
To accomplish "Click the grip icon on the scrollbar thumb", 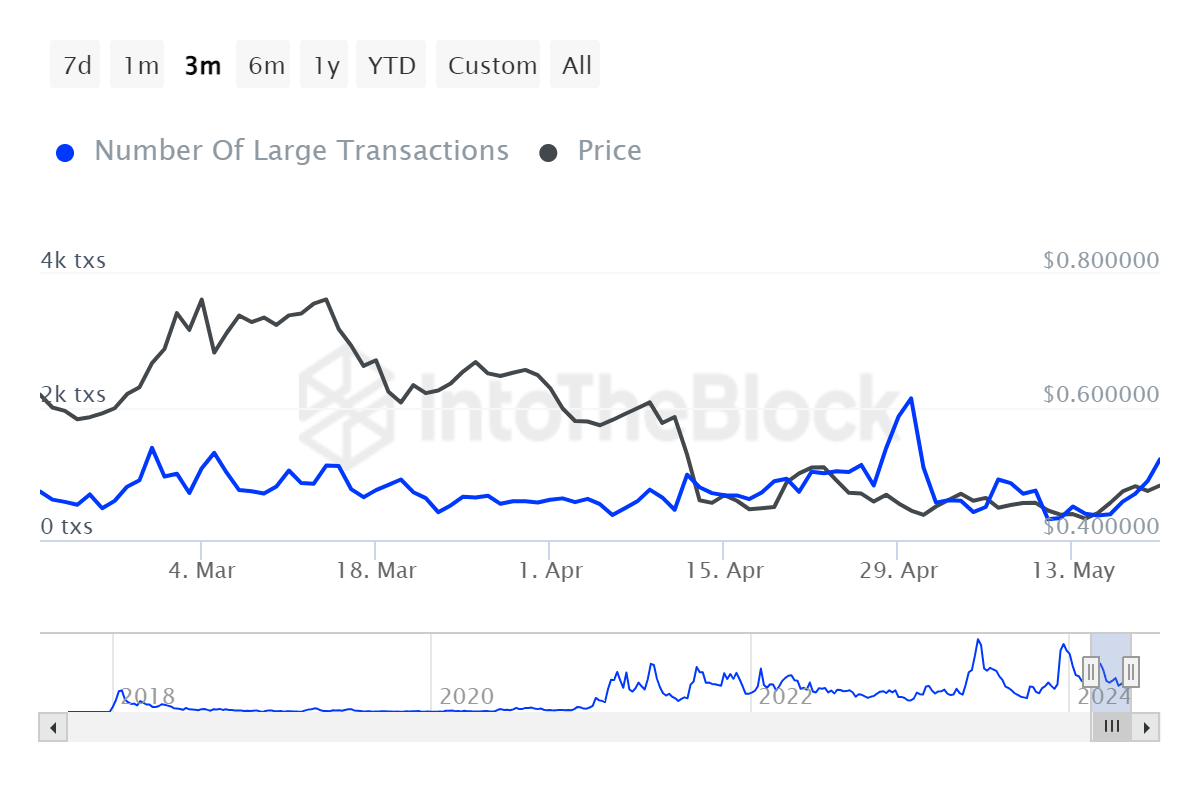I will tap(1111, 727).
